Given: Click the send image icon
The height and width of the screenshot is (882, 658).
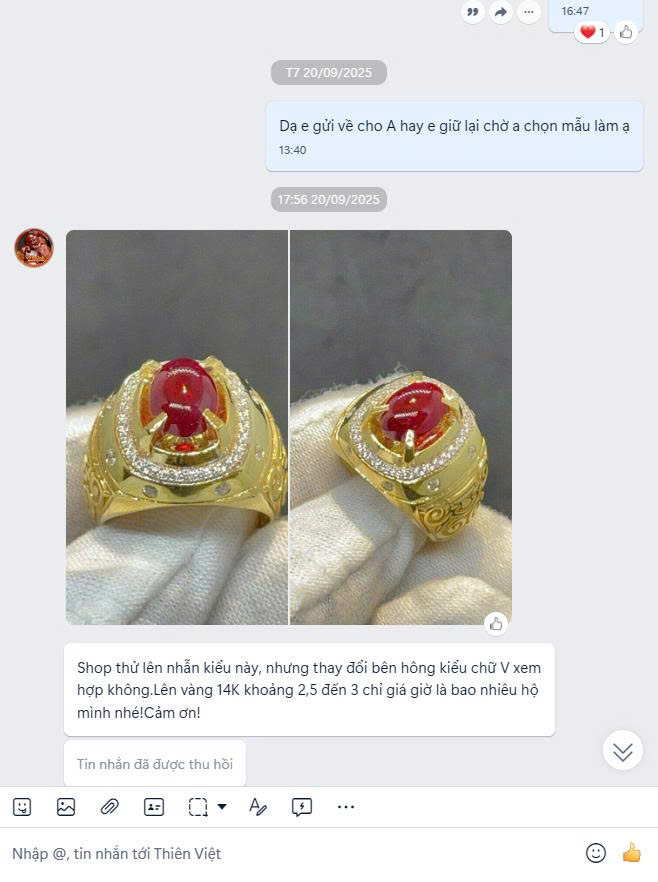Looking at the screenshot, I should click(66, 807).
